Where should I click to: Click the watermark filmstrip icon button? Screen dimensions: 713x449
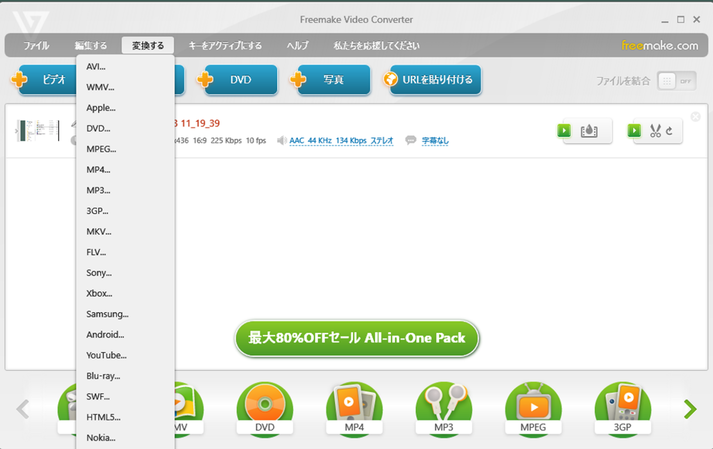pyautogui.click(x=587, y=131)
